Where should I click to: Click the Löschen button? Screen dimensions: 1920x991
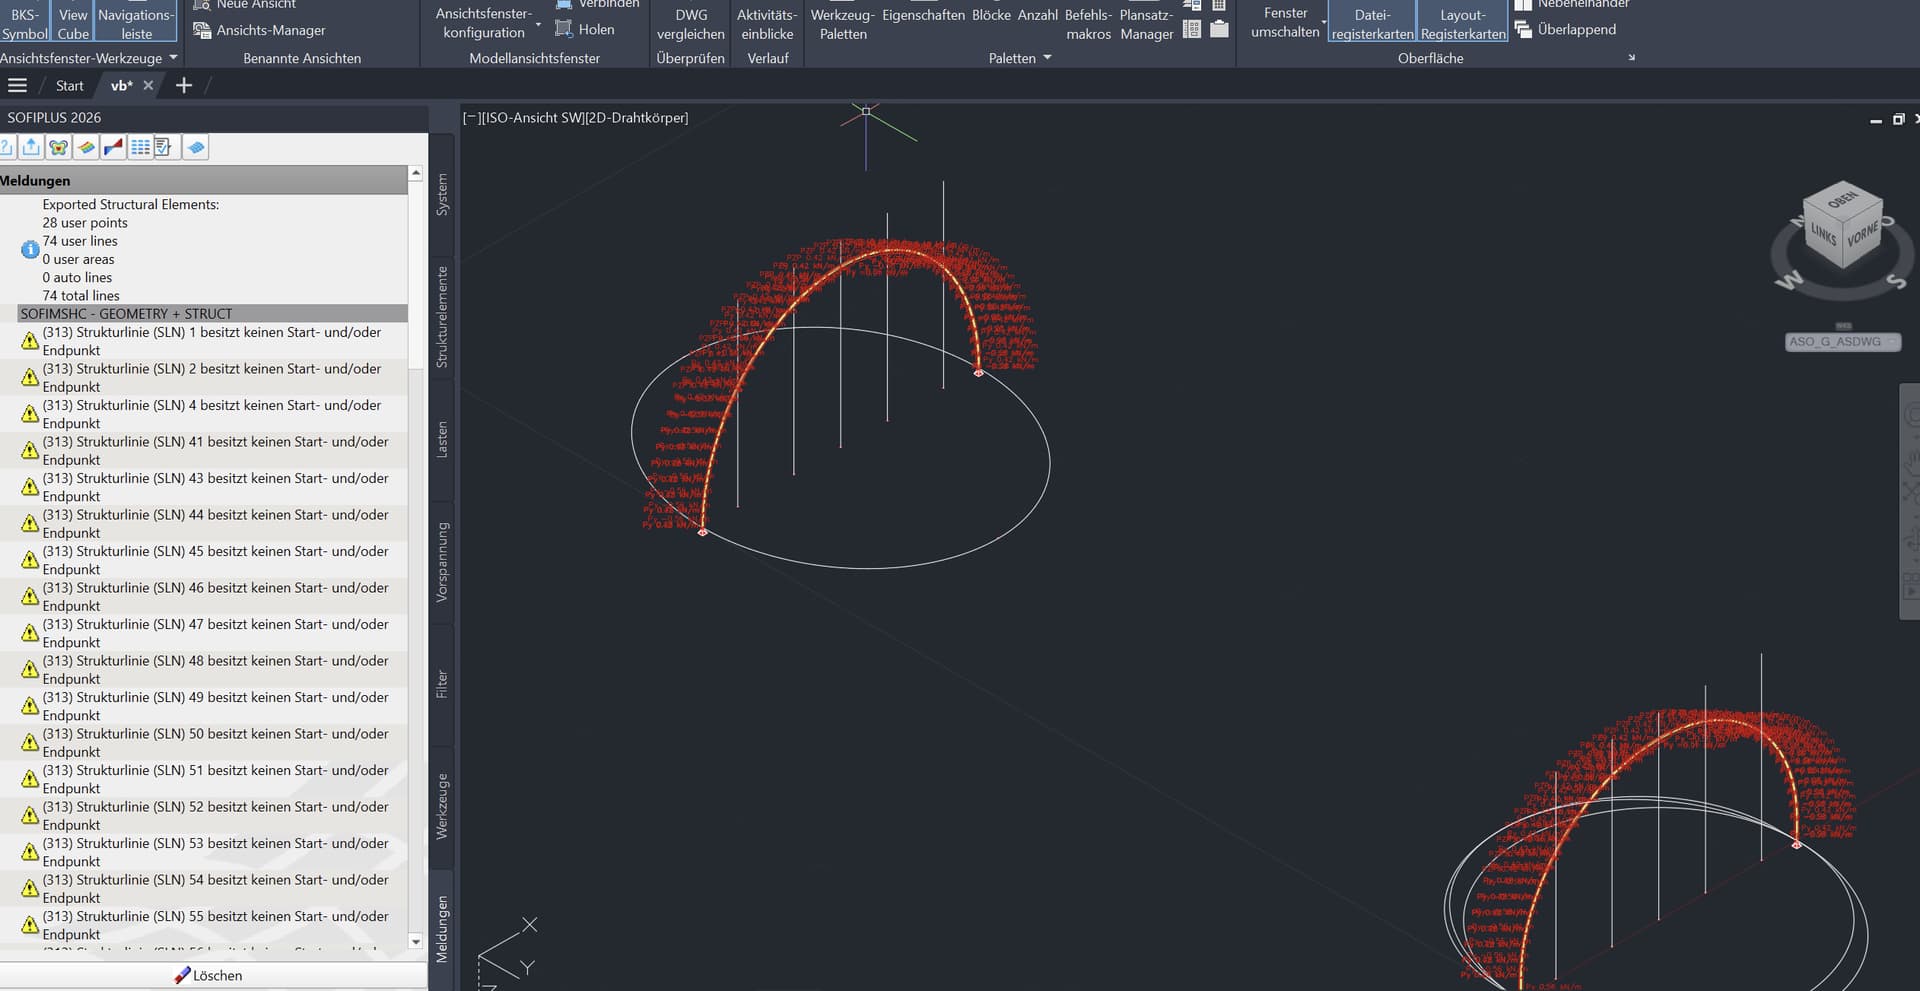(208, 975)
